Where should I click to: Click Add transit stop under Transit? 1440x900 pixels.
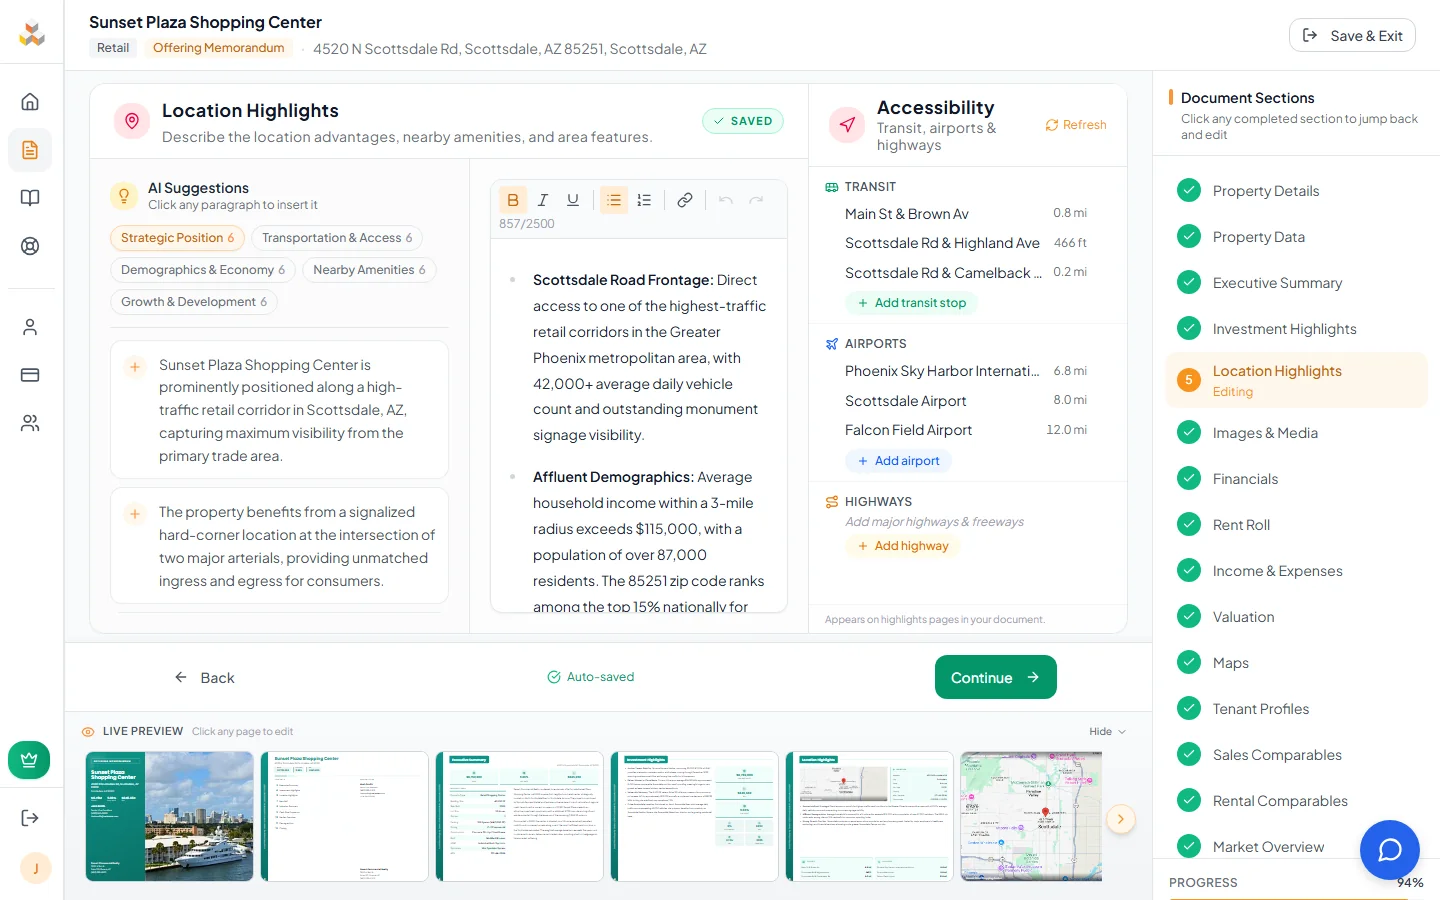911,303
